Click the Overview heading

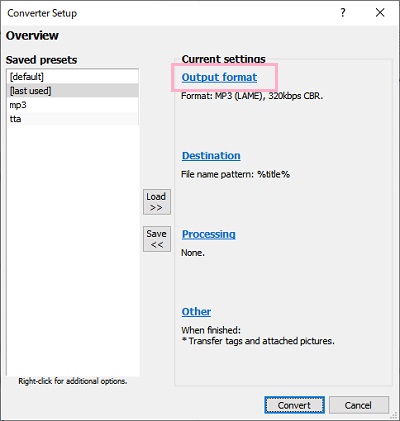pyautogui.click(x=32, y=36)
